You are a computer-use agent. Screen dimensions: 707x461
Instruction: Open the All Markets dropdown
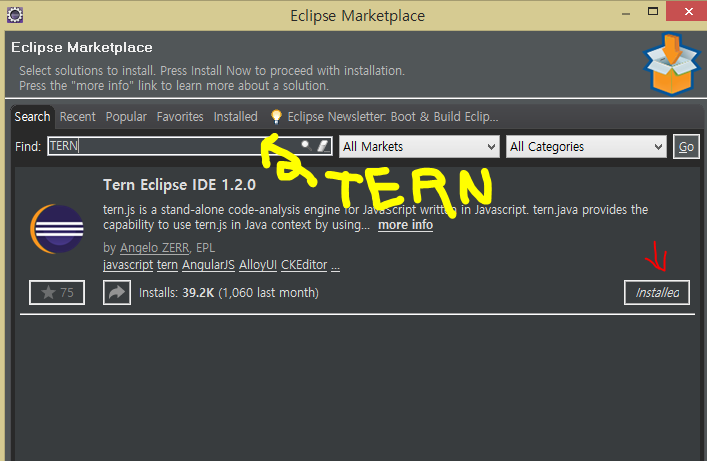419,147
